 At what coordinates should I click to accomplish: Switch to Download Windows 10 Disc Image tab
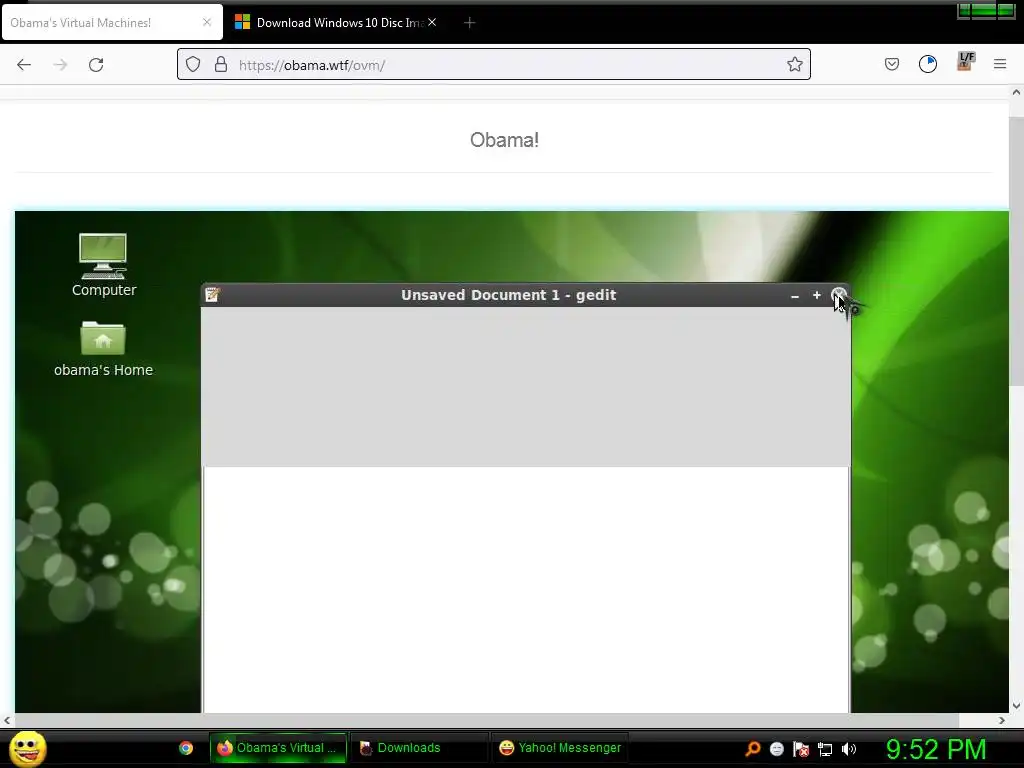coord(336,23)
